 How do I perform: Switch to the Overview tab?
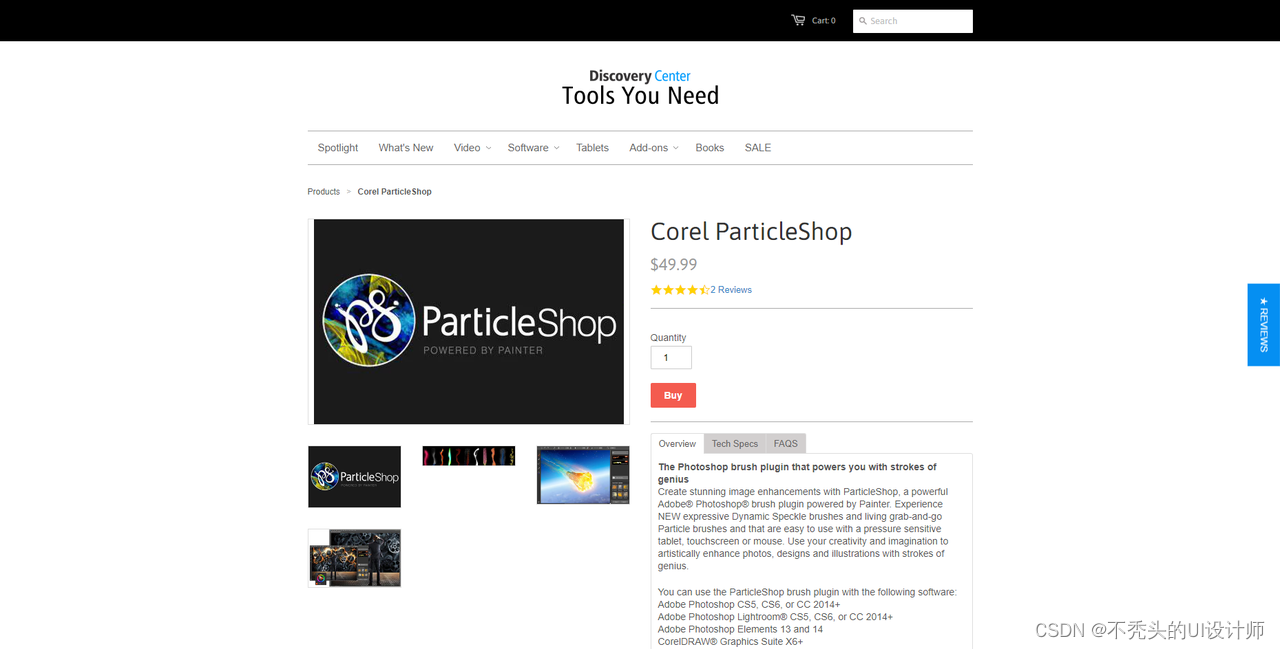point(677,444)
